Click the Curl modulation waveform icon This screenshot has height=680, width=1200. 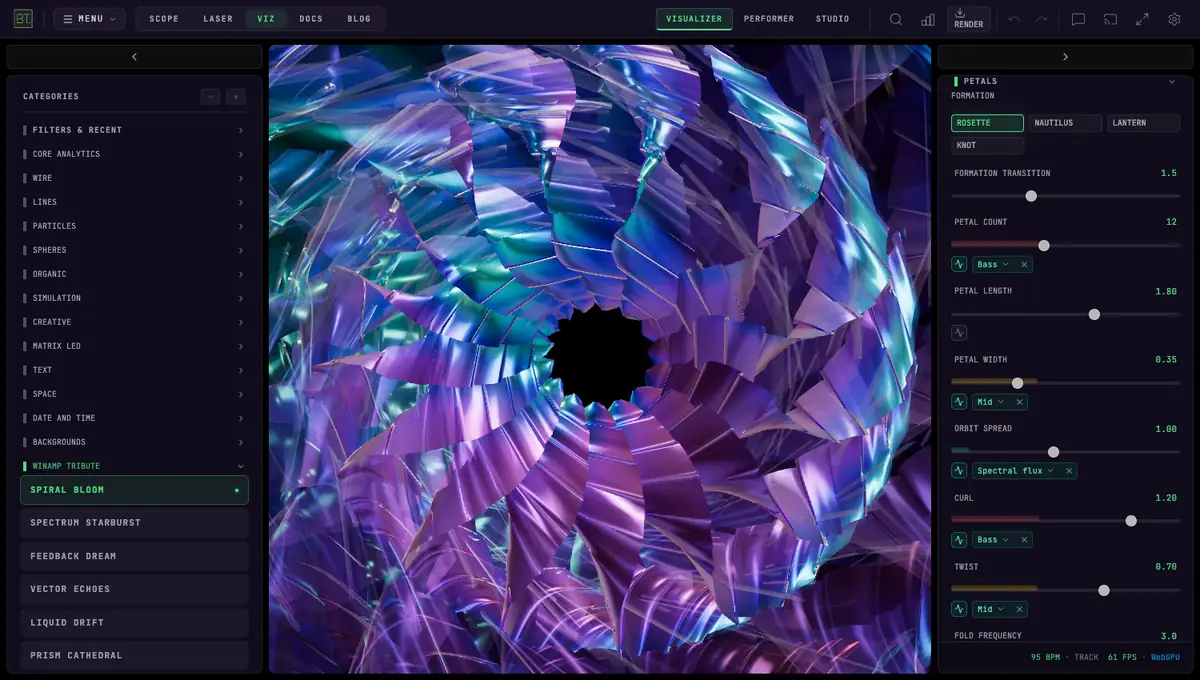(959, 540)
